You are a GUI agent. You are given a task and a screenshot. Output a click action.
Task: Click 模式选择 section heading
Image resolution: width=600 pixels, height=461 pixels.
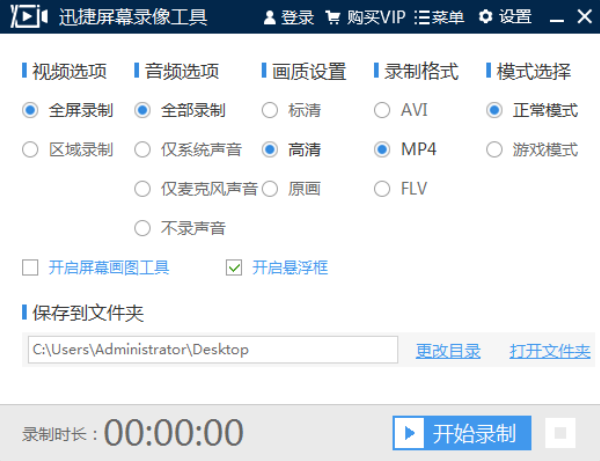[x=533, y=72]
